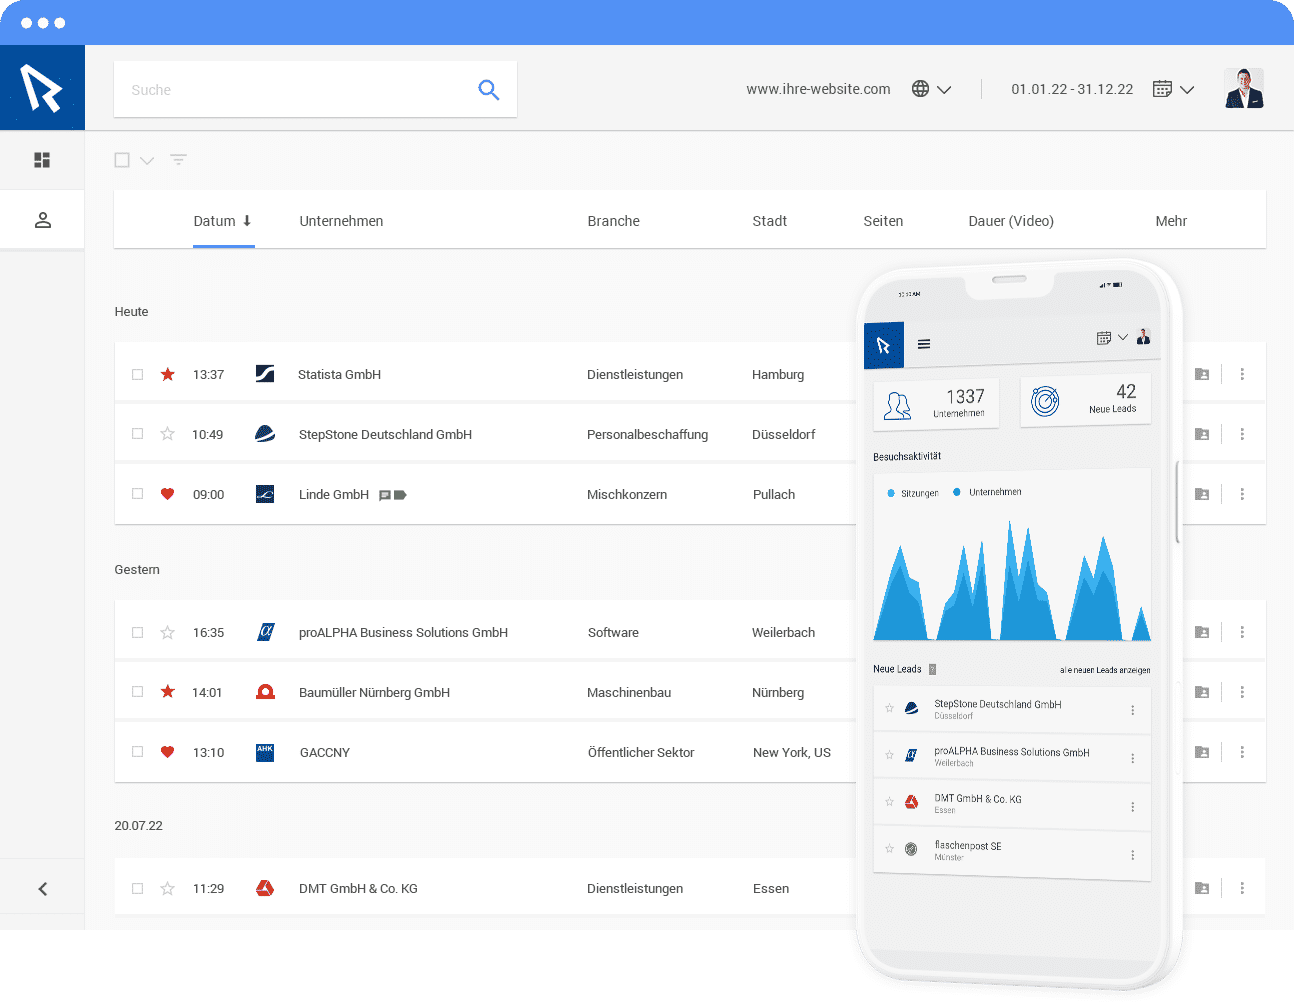Open three-dot menu for Statista GmbH row
The width and height of the screenshot is (1294, 1002).
tap(1242, 374)
